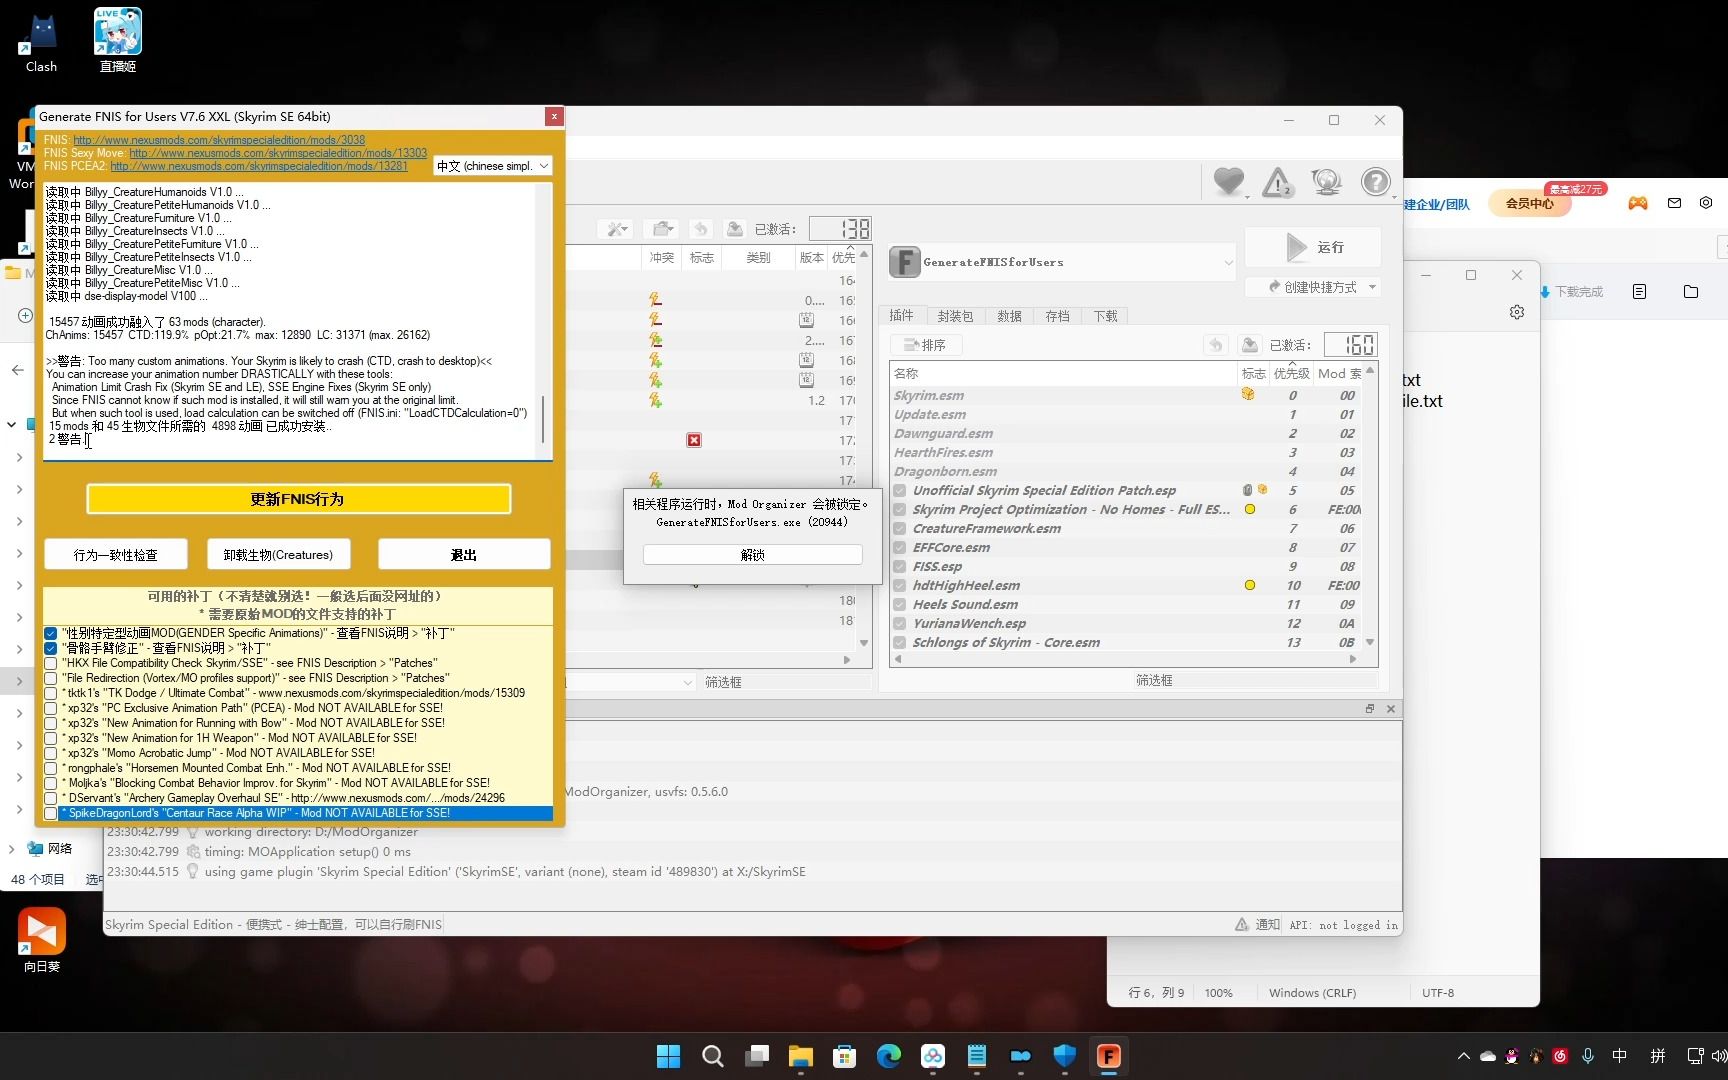Click create backup icon beside 已激活 138
The image size is (1728, 1080).
(x=734, y=229)
